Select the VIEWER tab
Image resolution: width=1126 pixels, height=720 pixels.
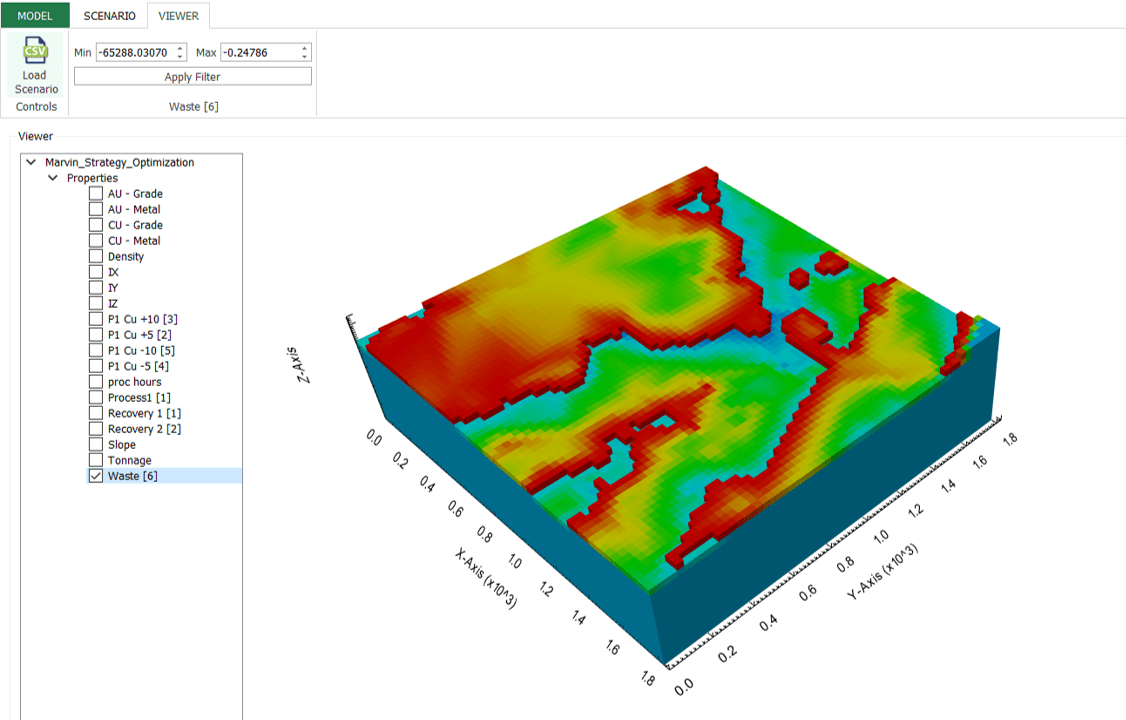[178, 15]
